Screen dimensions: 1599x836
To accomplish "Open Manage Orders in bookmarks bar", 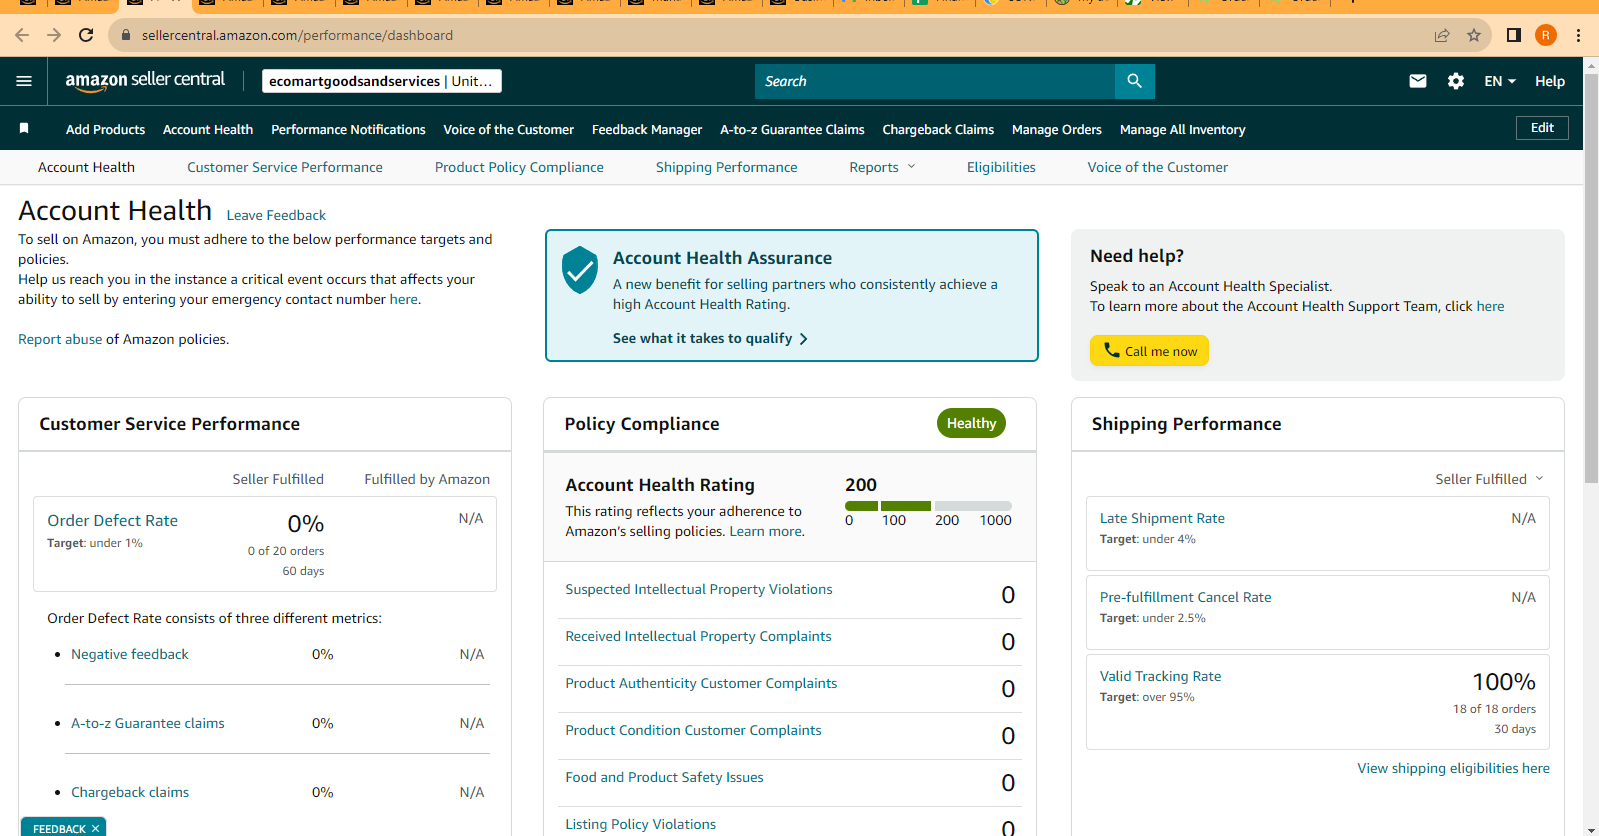I will pos(1057,129).
